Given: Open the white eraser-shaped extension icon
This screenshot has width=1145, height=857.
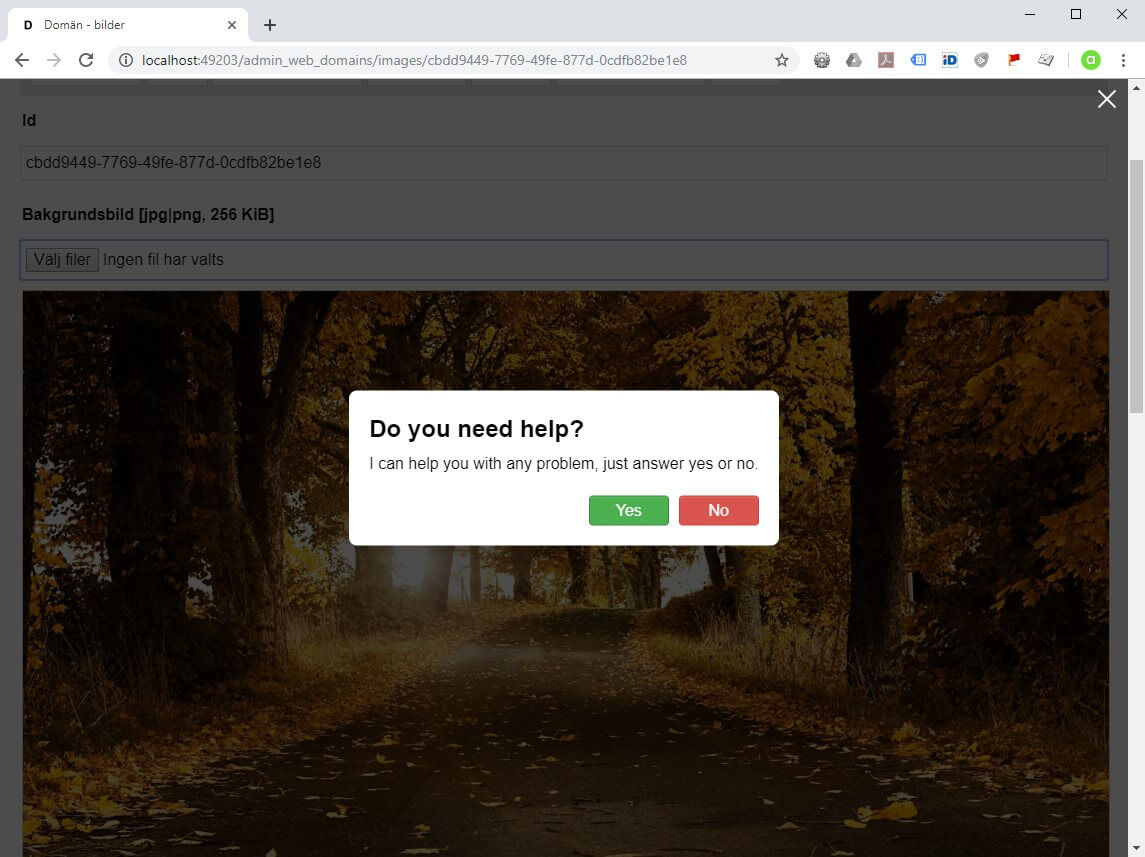Looking at the screenshot, I should [1046, 60].
